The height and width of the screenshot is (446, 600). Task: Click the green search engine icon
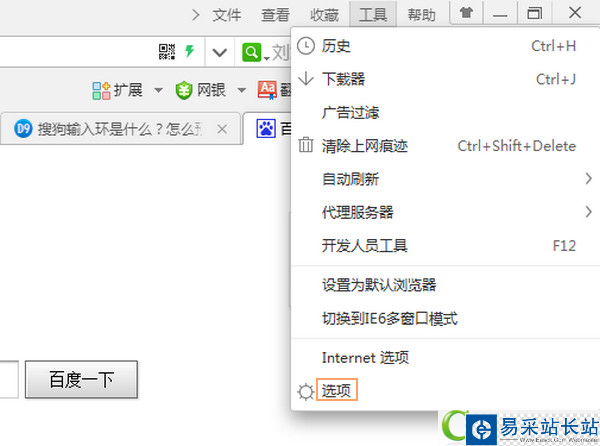(x=251, y=52)
